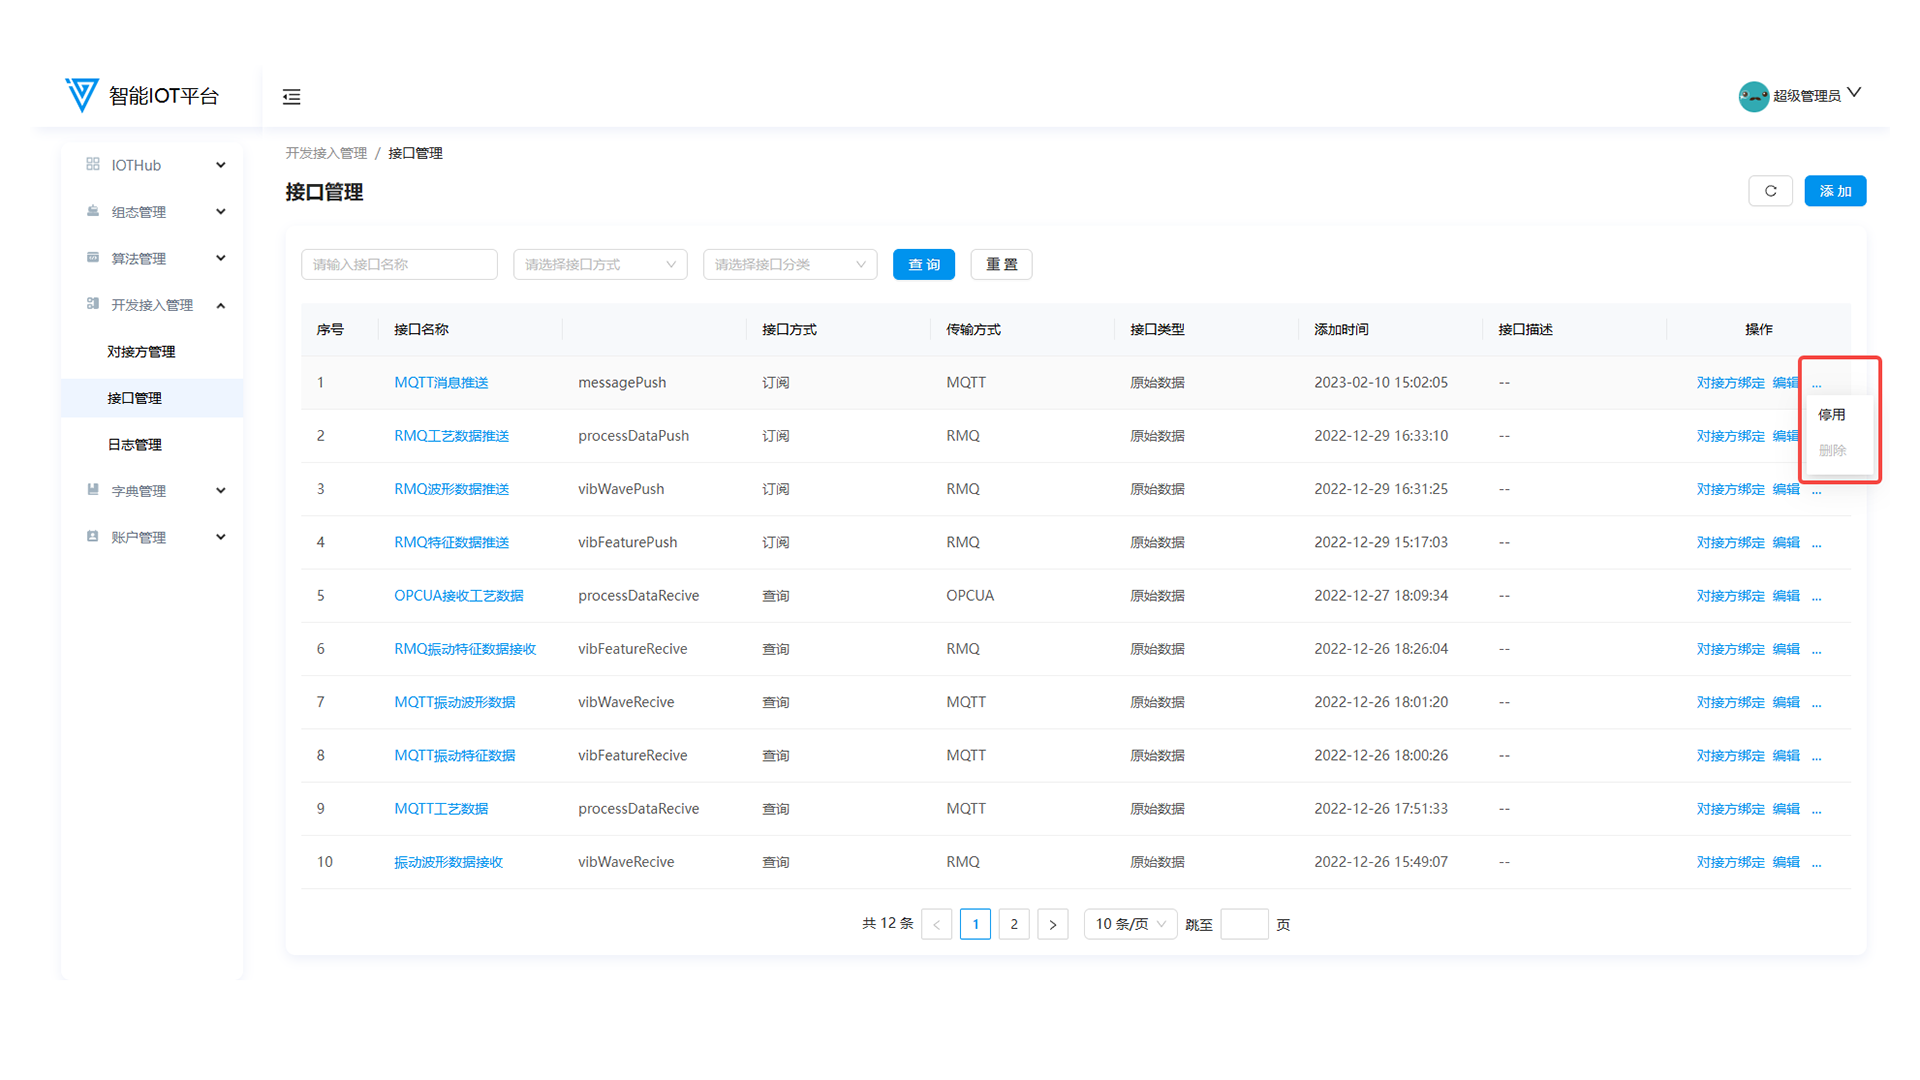1920x1080 pixels.
Task: Open 日志管理 in the sidebar
Action: click(134, 444)
